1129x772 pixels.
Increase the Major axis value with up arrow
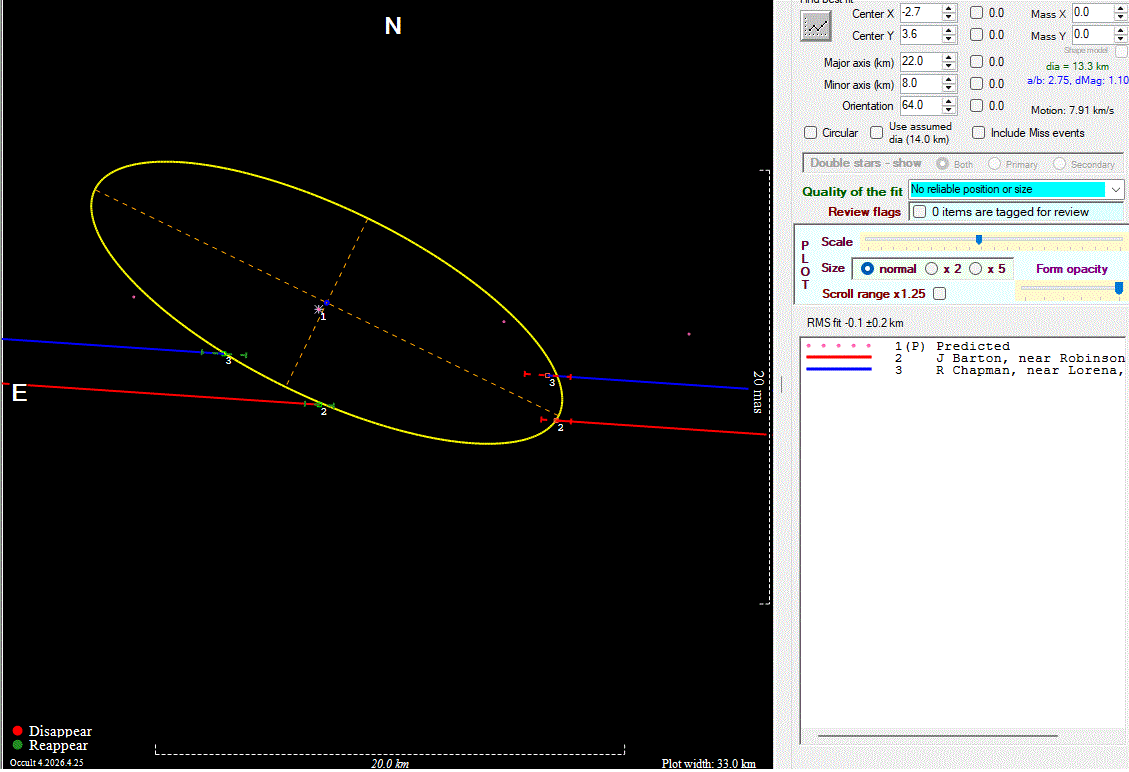click(x=948, y=58)
